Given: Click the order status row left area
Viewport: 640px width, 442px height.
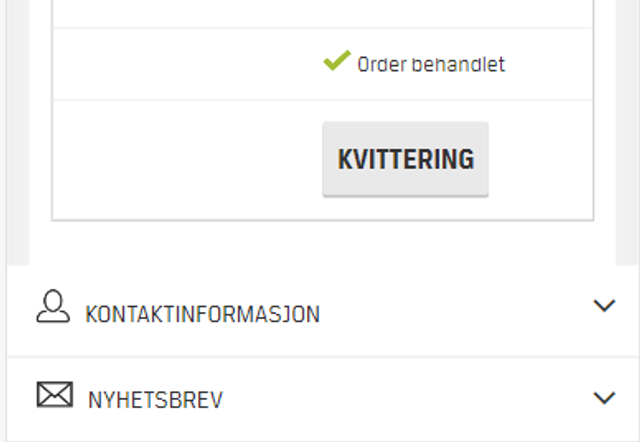Looking at the screenshot, I should pos(180,65).
